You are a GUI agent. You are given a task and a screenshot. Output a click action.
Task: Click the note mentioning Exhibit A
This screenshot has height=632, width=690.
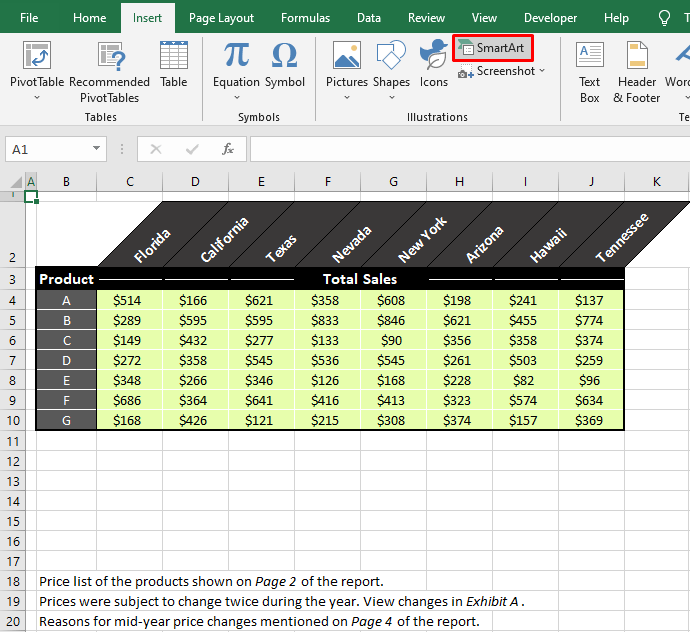[282, 602]
